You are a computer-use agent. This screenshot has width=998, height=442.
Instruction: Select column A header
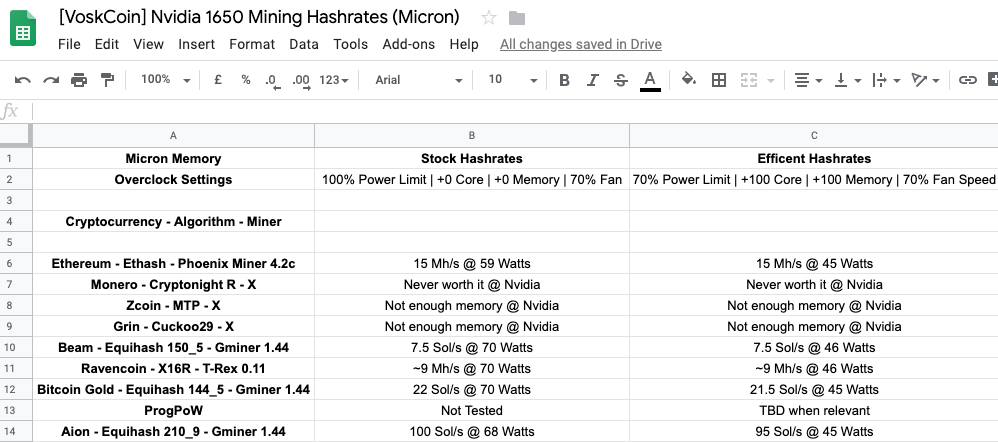pyautogui.click(x=173, y=136)
